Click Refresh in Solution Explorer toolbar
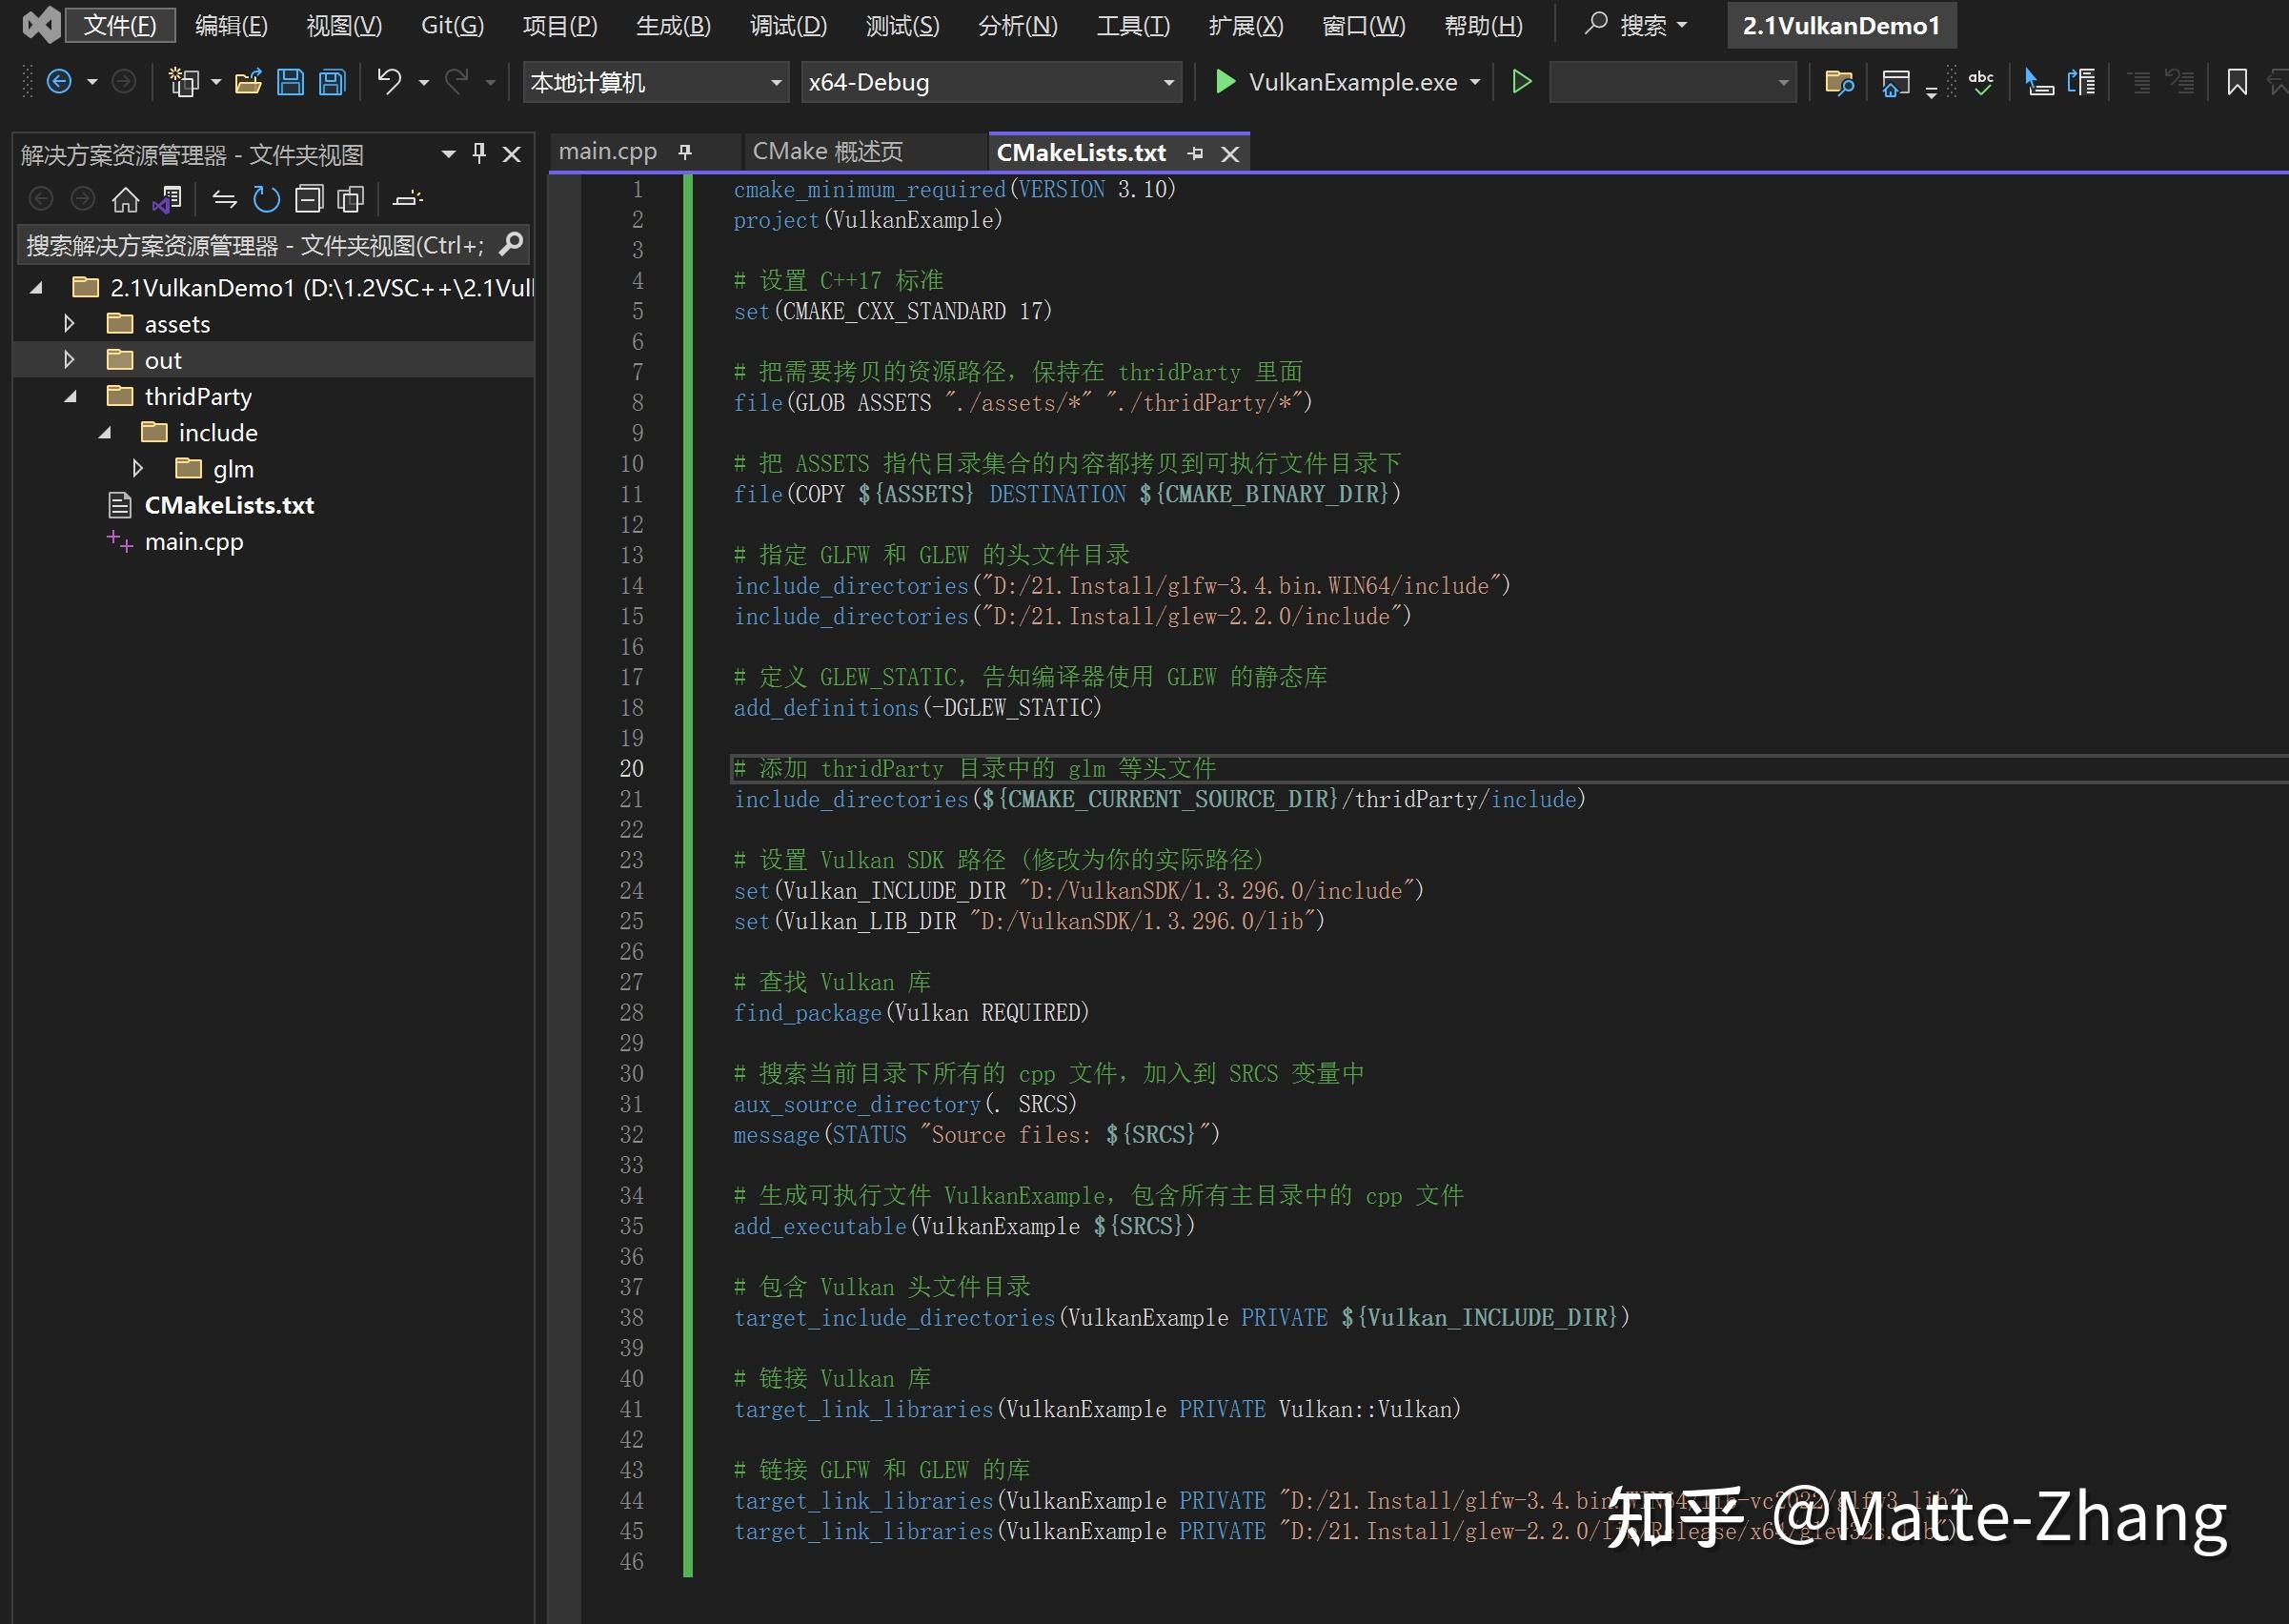Viewport: 2289px width, 1624px height. pos(266,199)
